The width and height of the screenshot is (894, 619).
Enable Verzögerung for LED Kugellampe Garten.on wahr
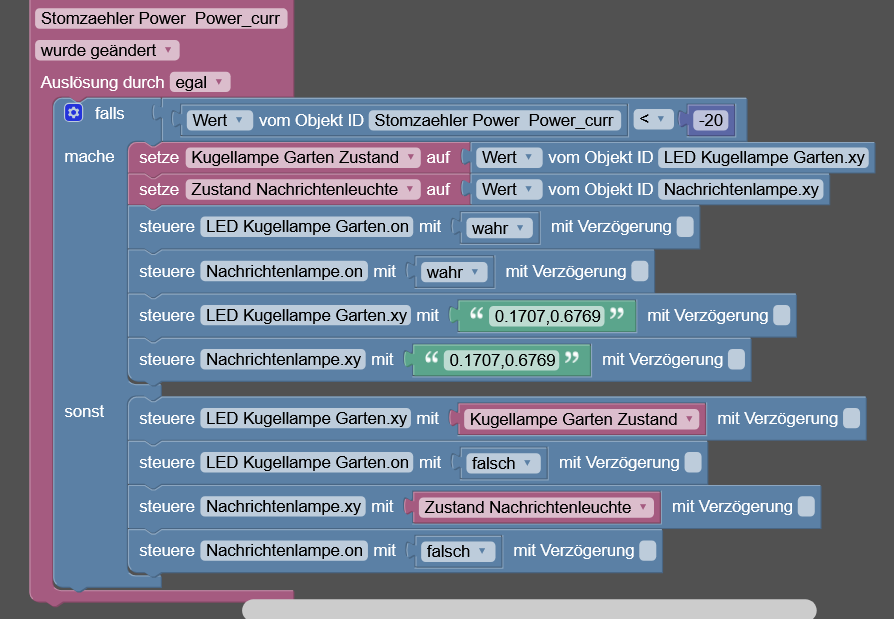tap(685, 227)
